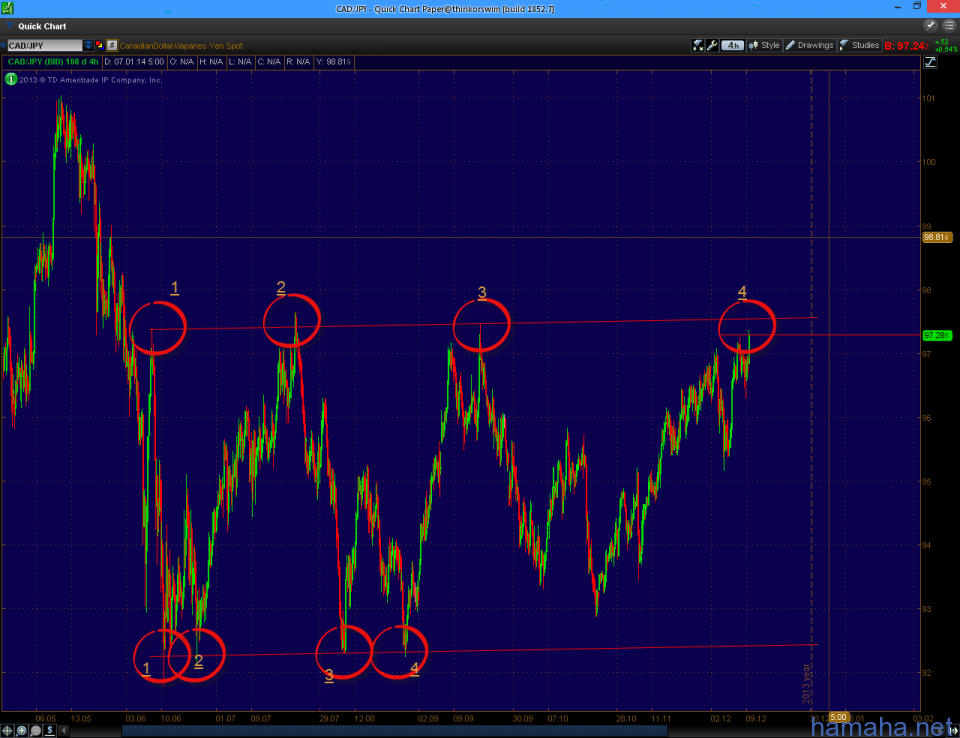Click the Y: 98.81 value readout
This screenshot has width=960, height=738.
(334, 62)
